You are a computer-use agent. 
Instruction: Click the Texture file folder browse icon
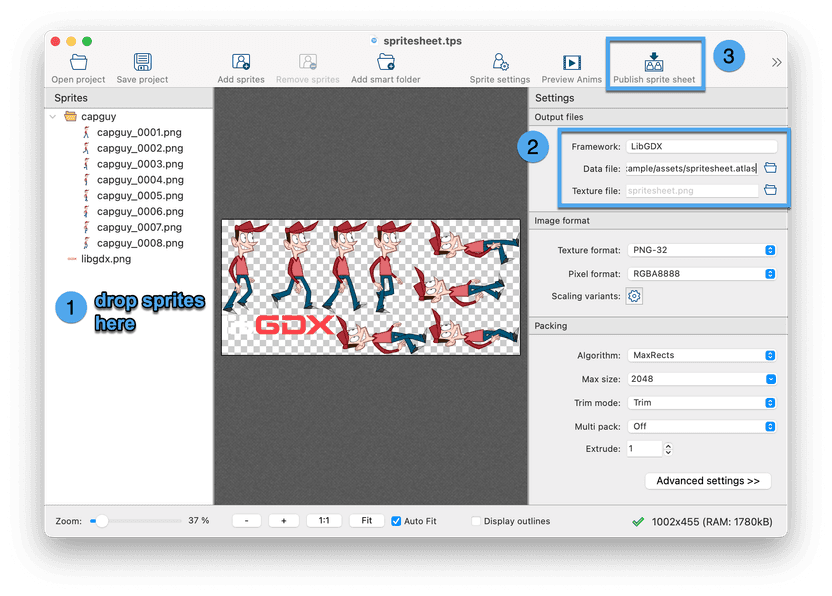click(771, 190)
